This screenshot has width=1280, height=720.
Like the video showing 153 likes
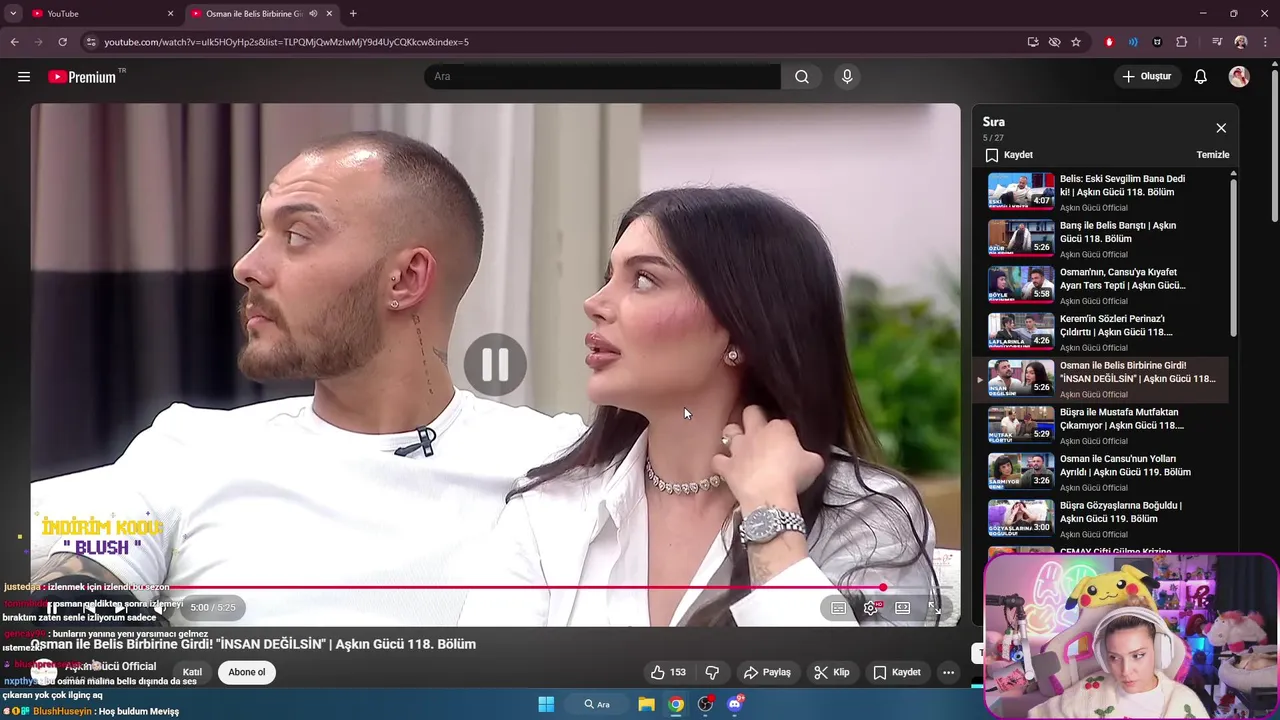click(x=668, y=672)
